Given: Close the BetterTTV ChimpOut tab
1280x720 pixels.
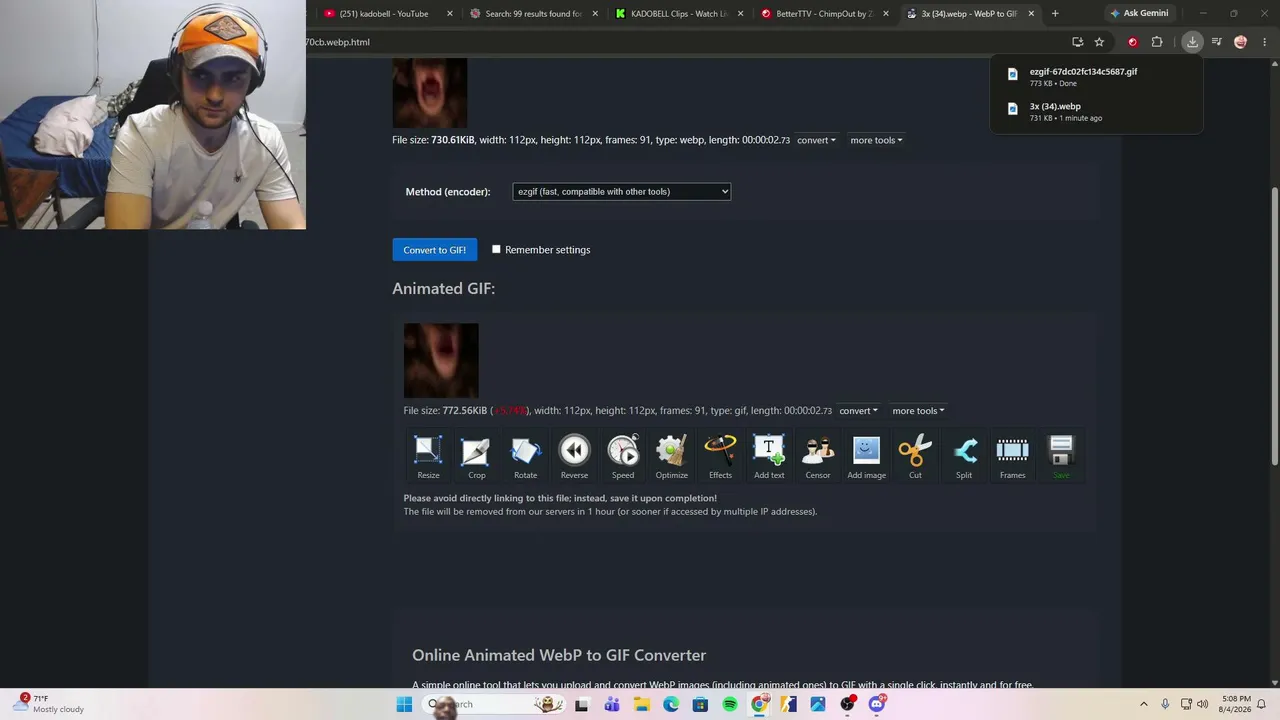Looking at the screenshot, I should (886, 14).
